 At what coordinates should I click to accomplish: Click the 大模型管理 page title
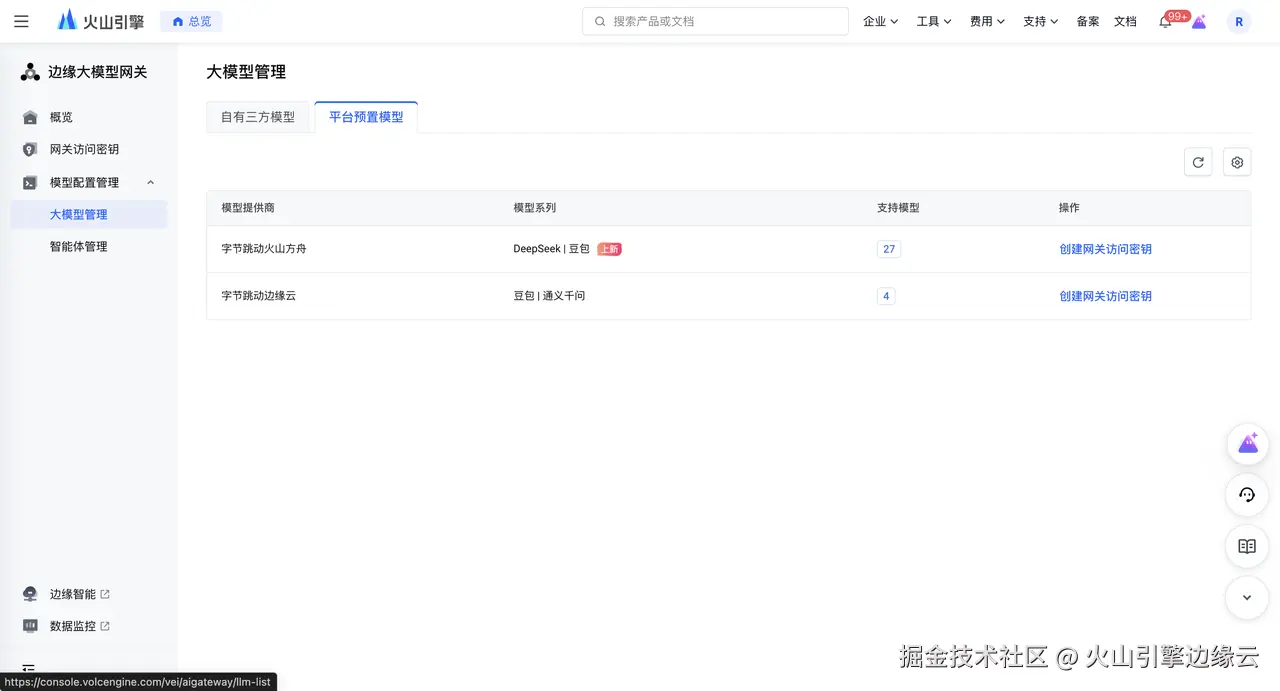(x=246, y=72)
